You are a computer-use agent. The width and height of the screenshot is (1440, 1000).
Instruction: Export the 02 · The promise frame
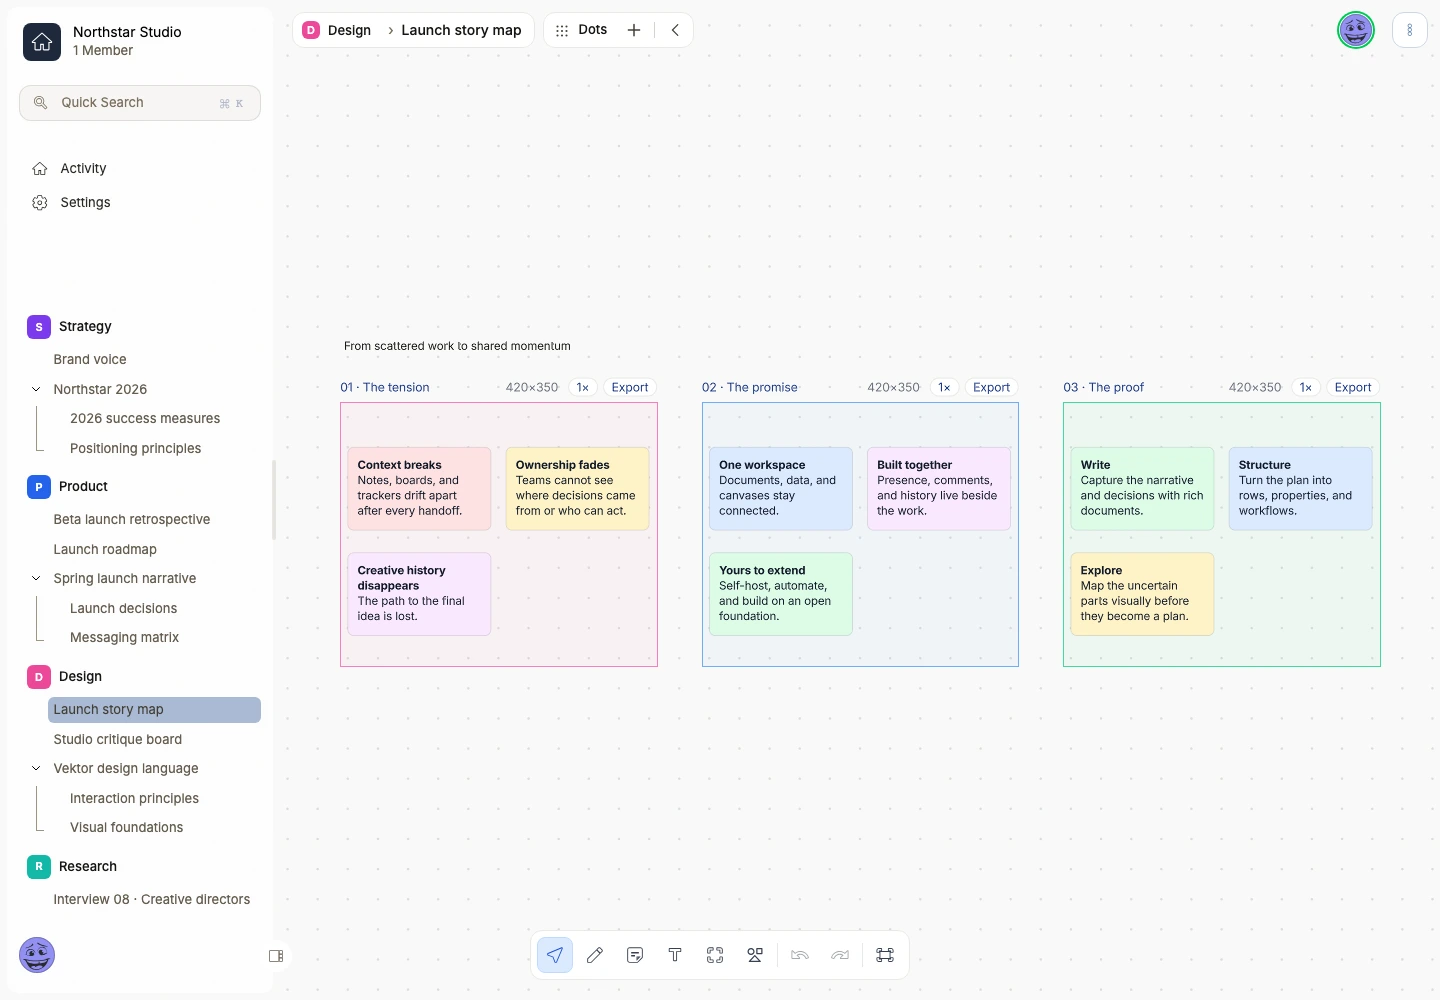(x=992, y=387)
